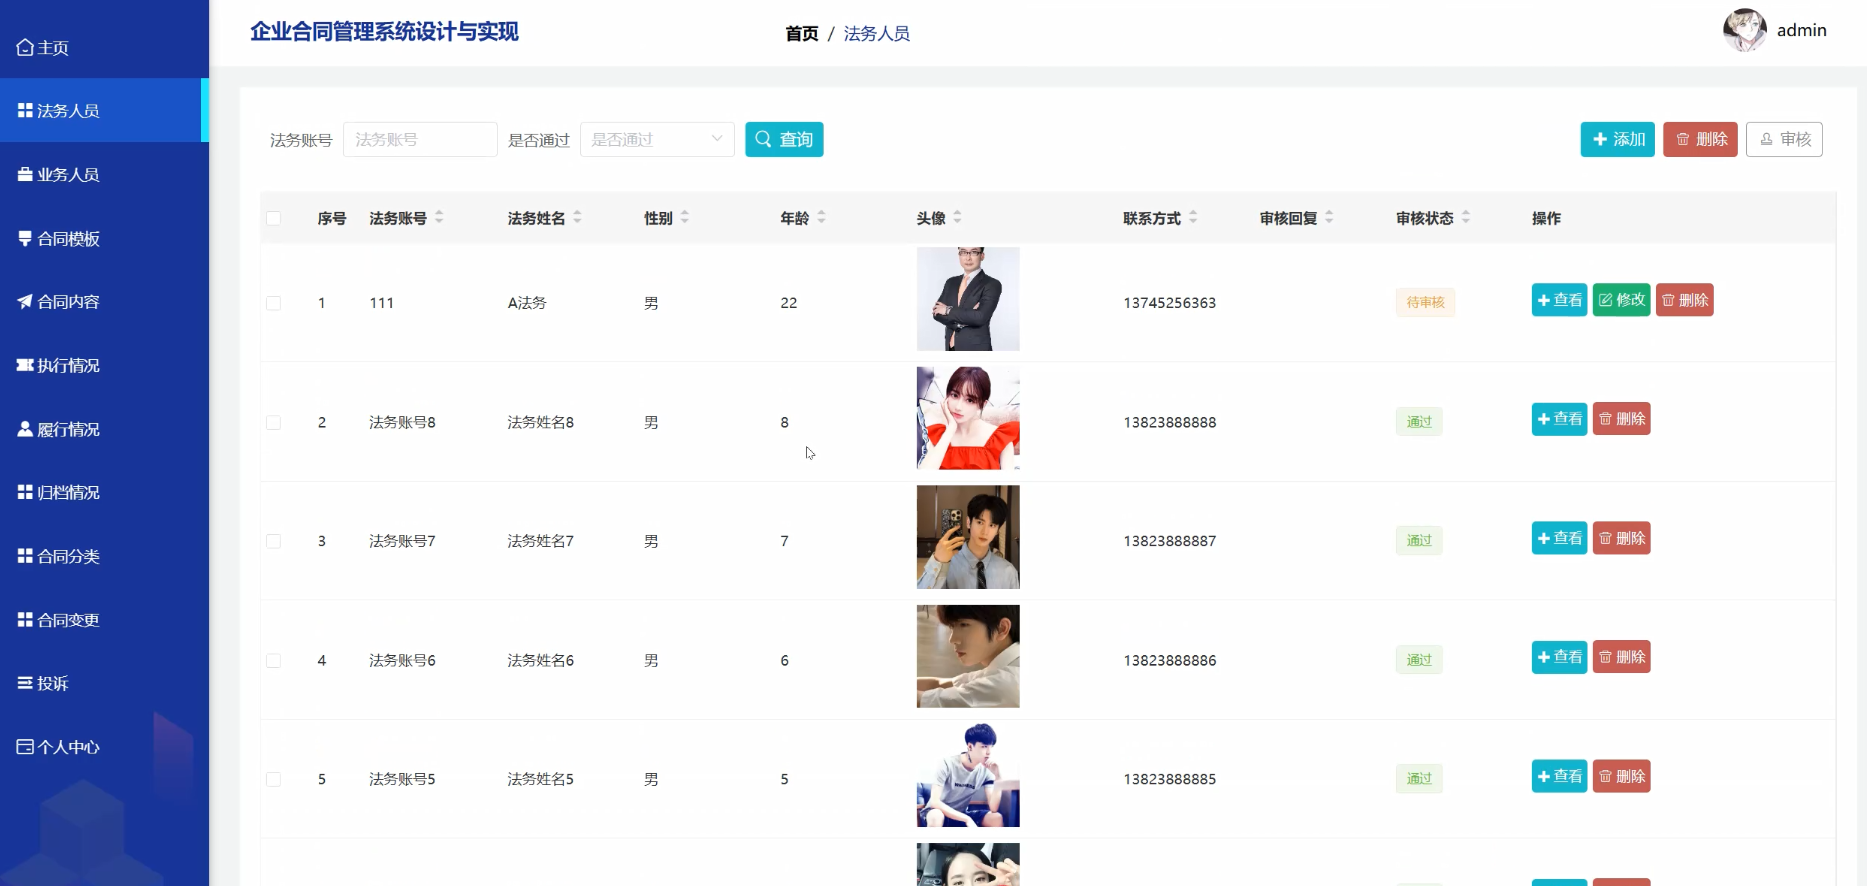
Task: Open avatar photo of 法务姓名7
Action: (968, 537)
